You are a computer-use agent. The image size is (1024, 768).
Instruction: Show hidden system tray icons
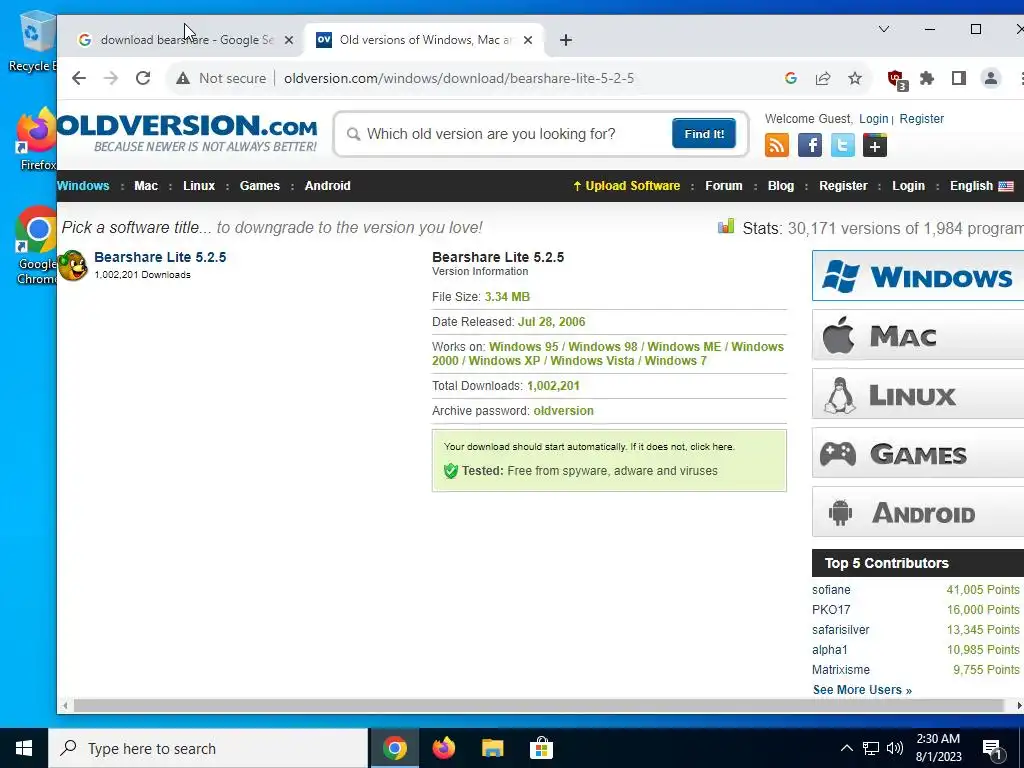(x=846, y=748)
